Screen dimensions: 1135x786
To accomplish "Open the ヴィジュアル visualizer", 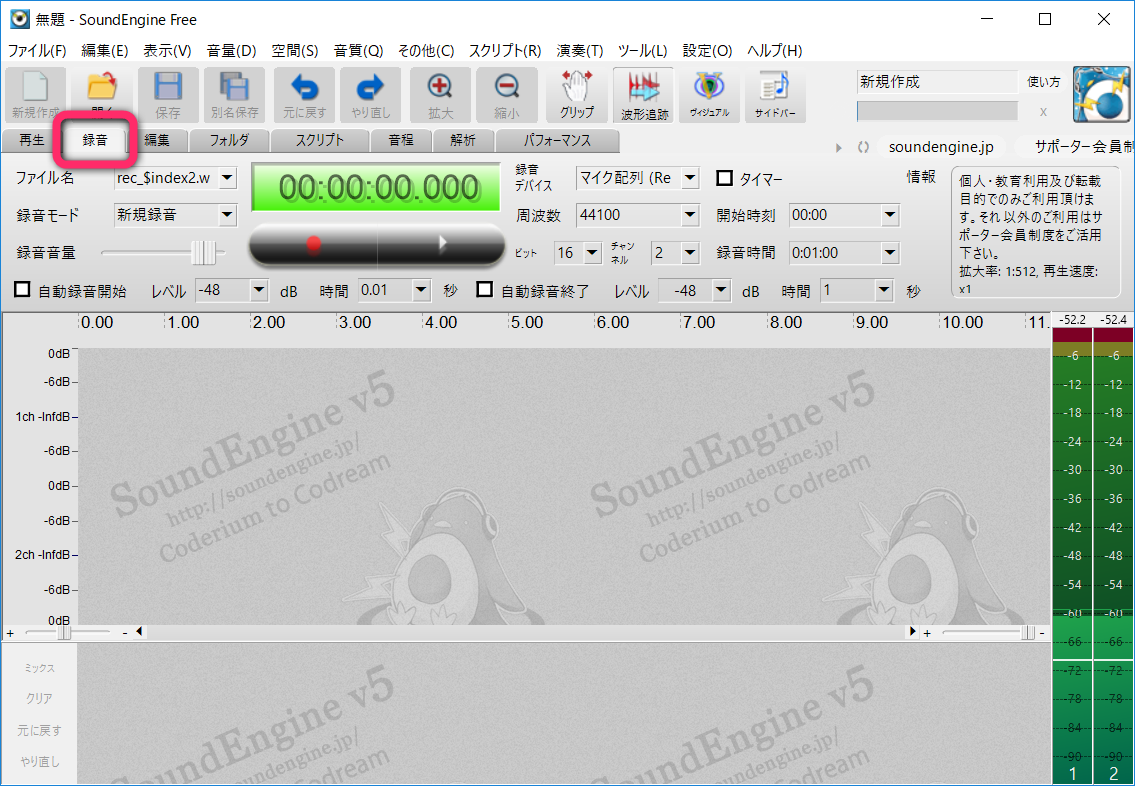I will pos(711,94).
